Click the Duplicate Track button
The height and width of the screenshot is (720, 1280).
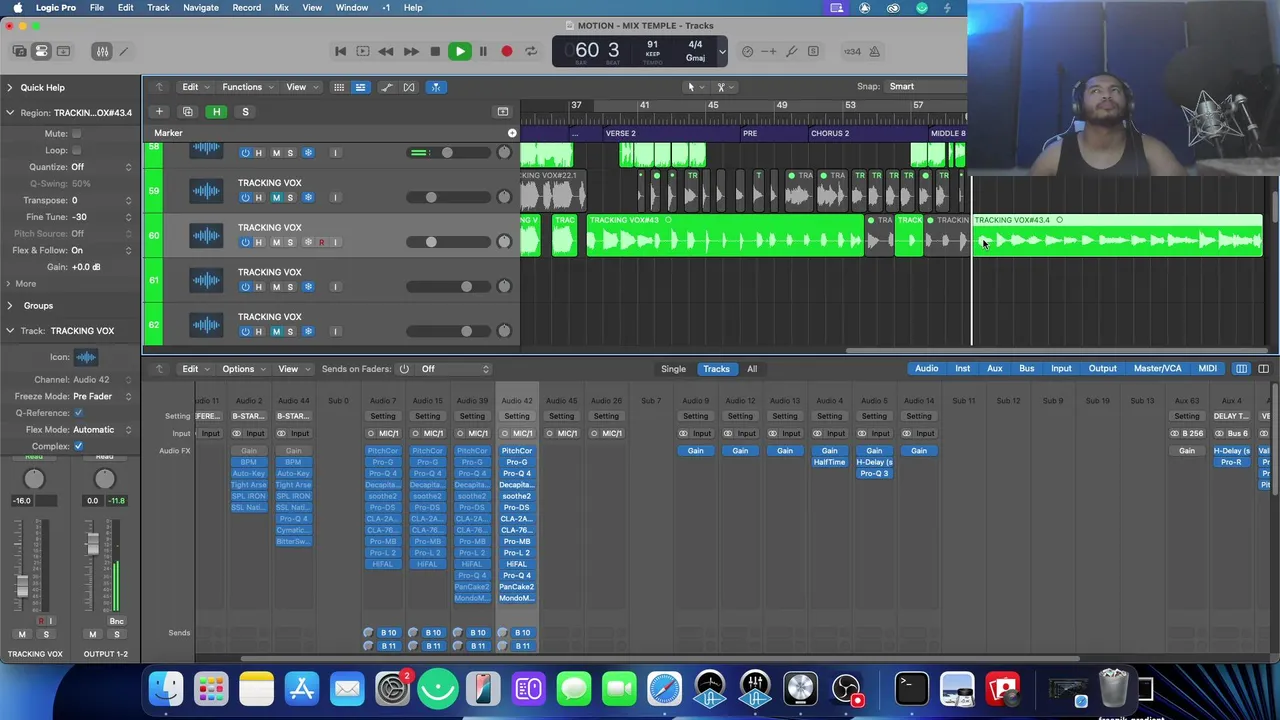(x=187, y=111)
